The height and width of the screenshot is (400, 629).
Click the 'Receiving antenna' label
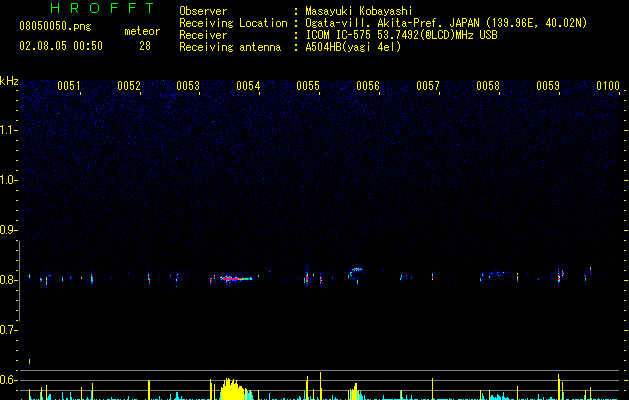click(230, 47)
